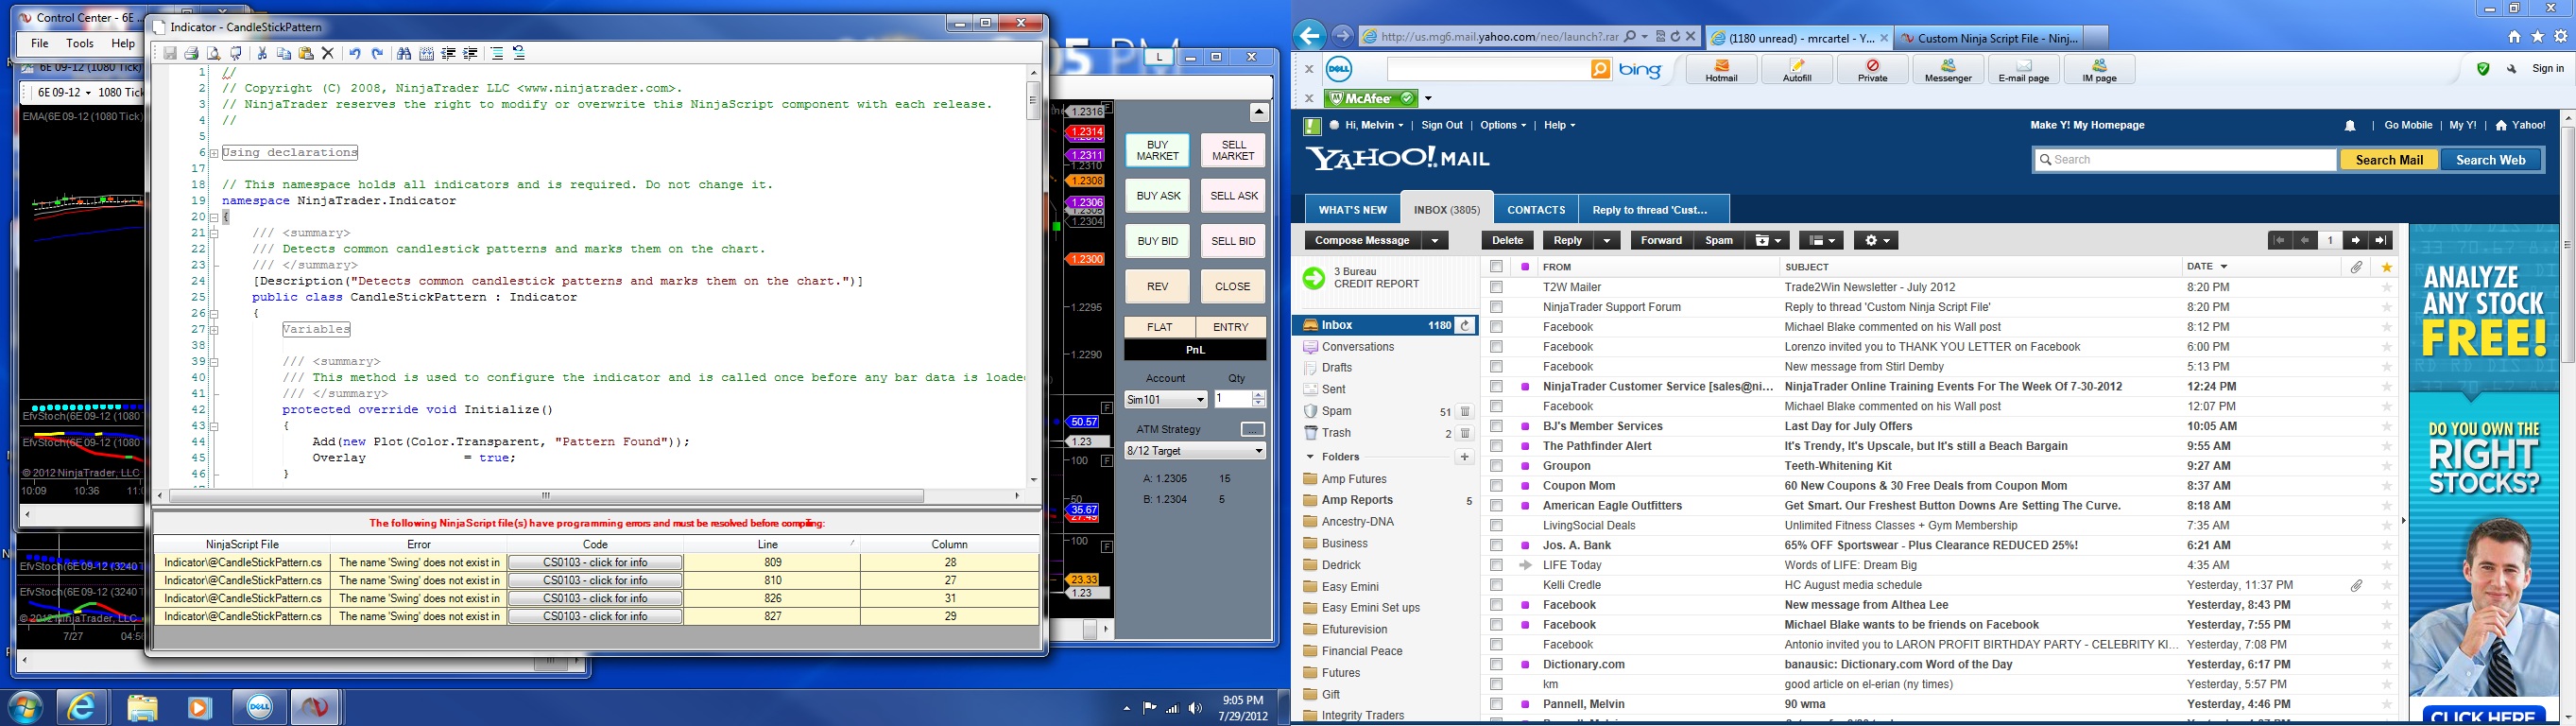Select checkbox beside NinjaTrader Support Forum email

click(1496, 307)
